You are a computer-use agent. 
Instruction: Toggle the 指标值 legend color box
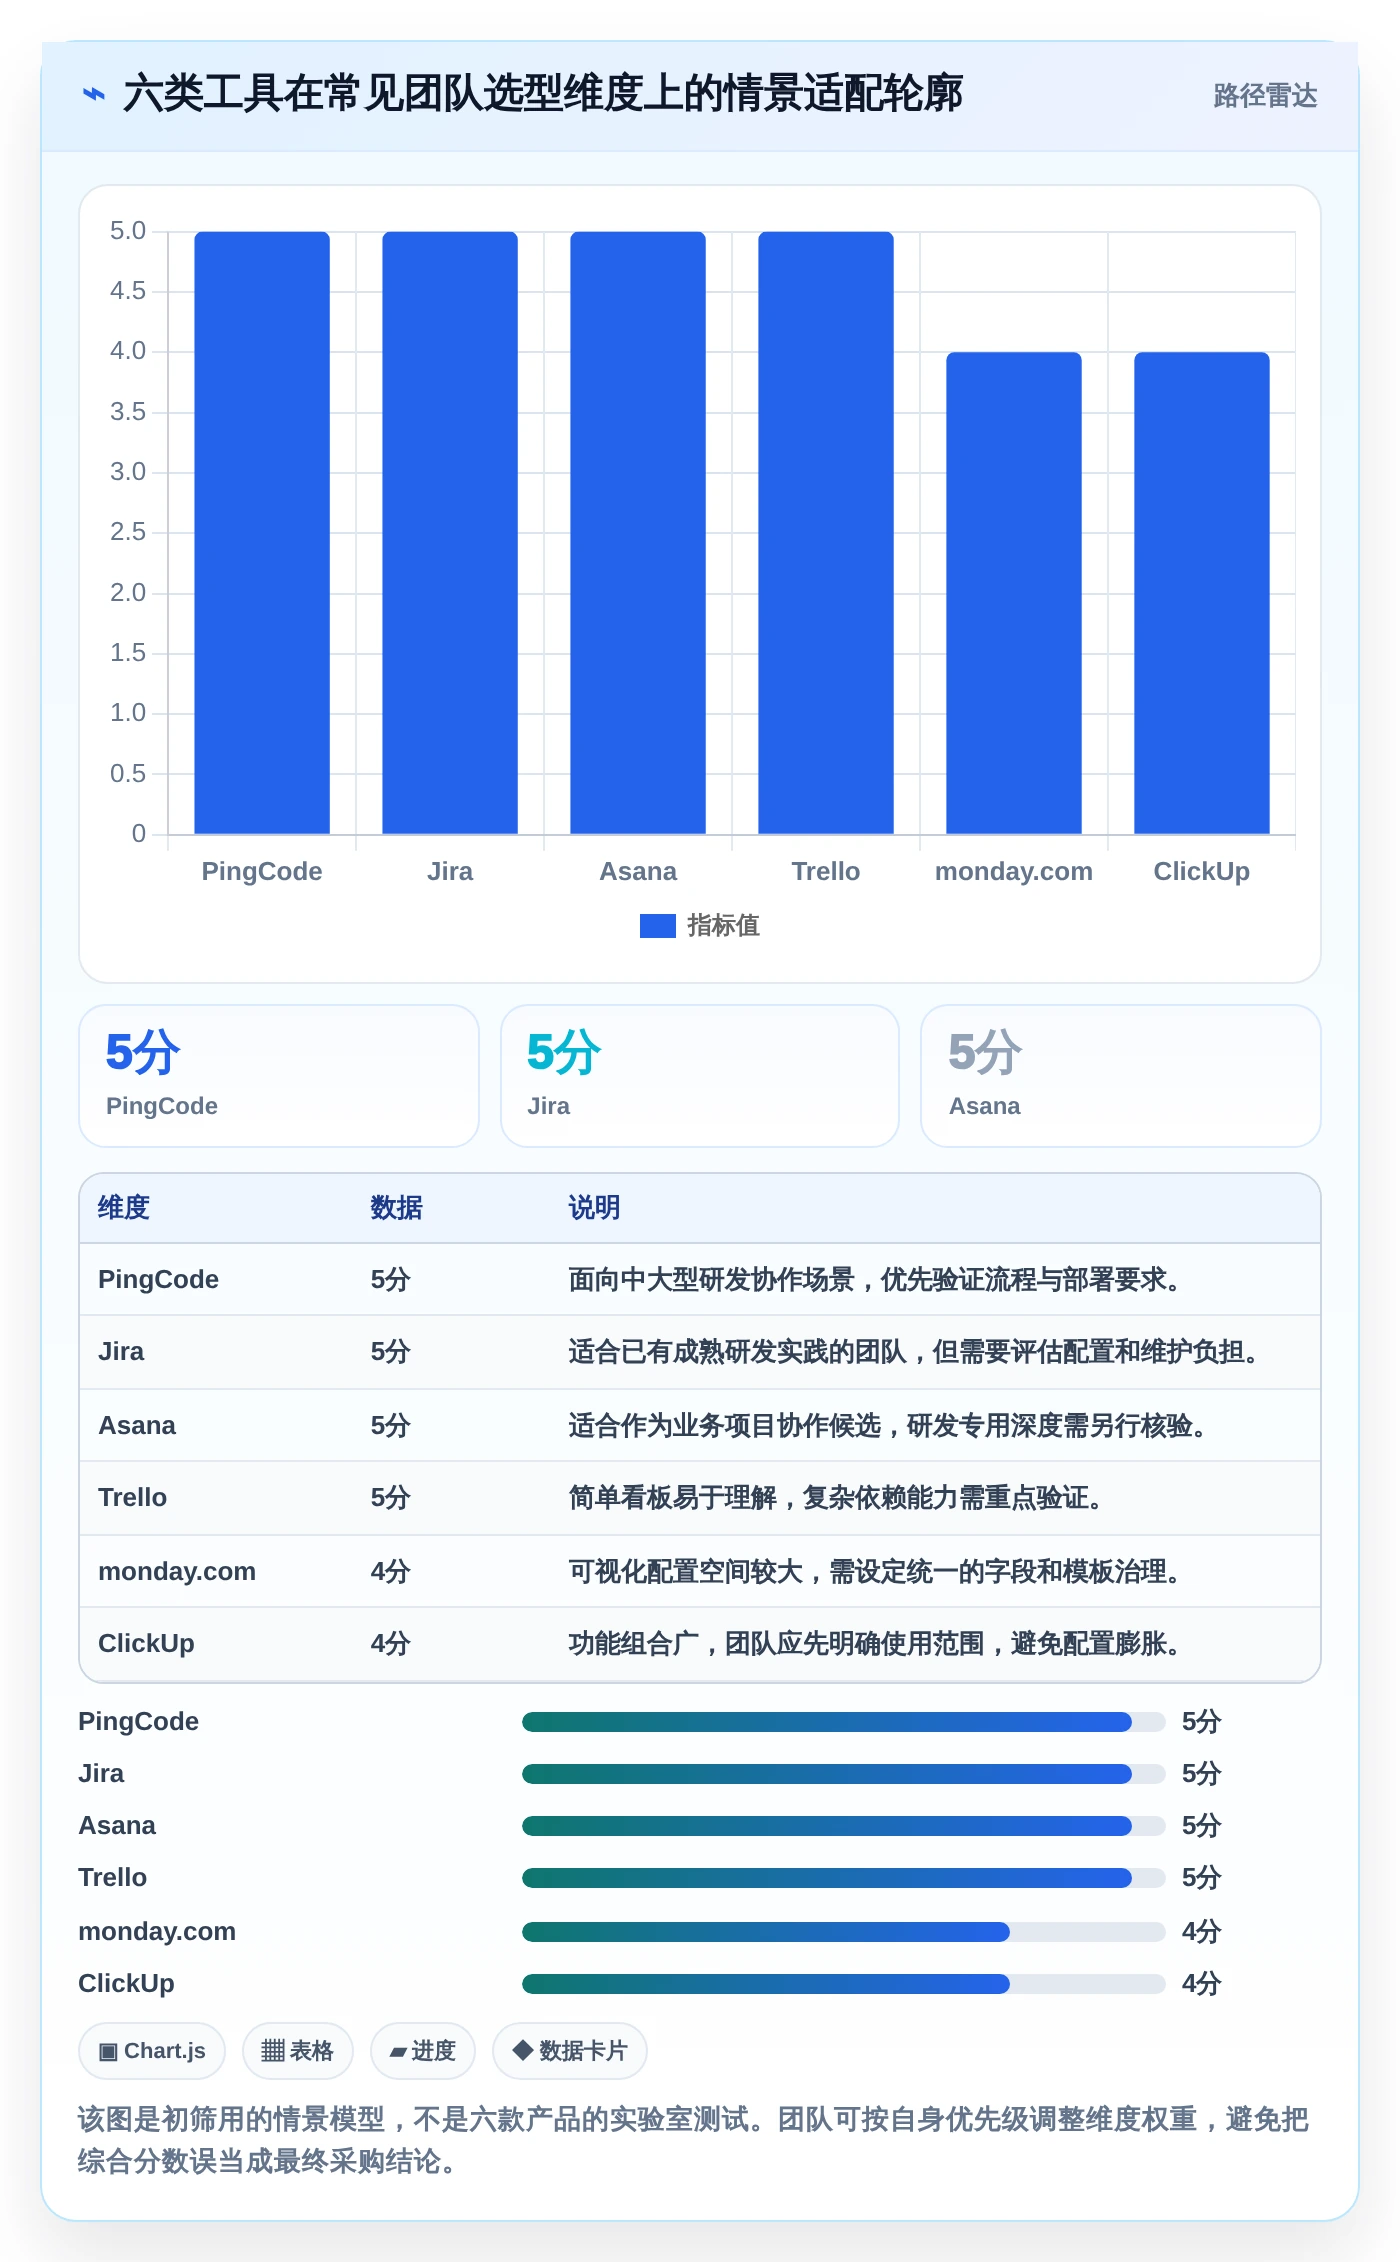coord(657,926)
